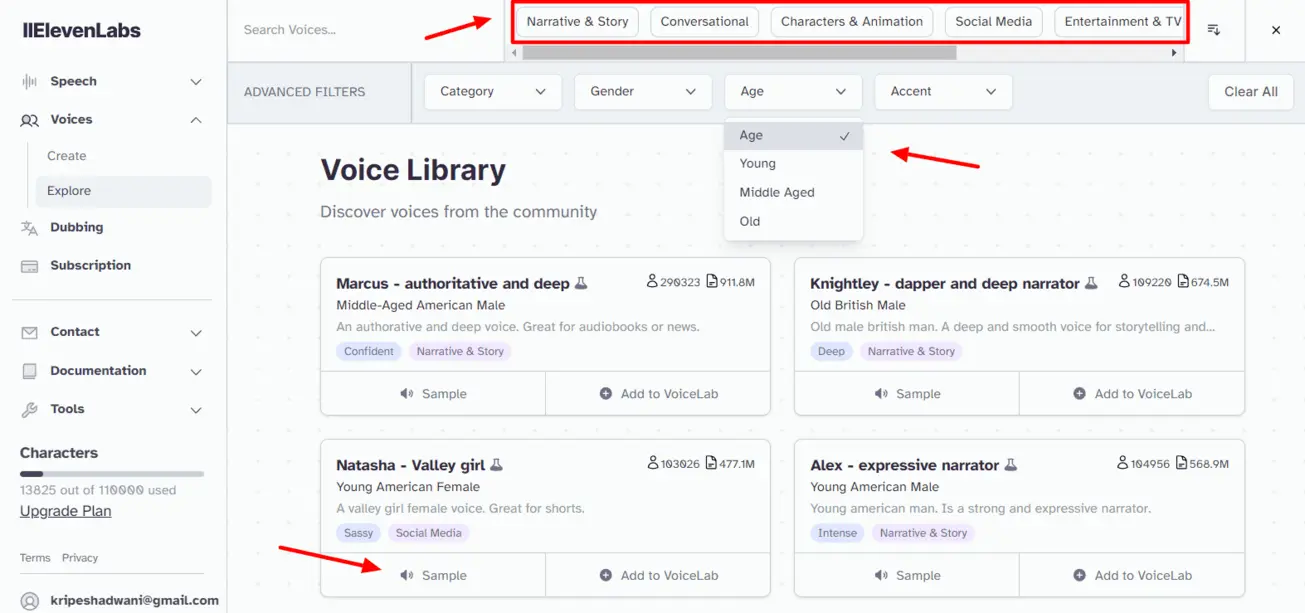Image resolution: width=1305 pixels, height=613 pixels.
Task: Open the Gender filter dropdown
Action: pyautogui.click(x=642, y=91)
